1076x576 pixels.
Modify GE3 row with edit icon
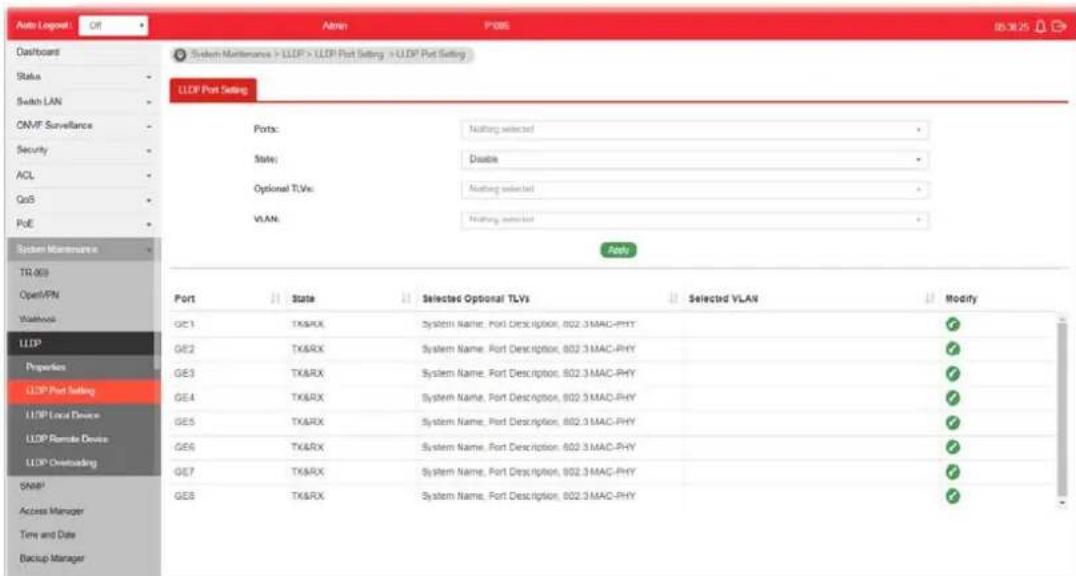(x=952, y=373)
